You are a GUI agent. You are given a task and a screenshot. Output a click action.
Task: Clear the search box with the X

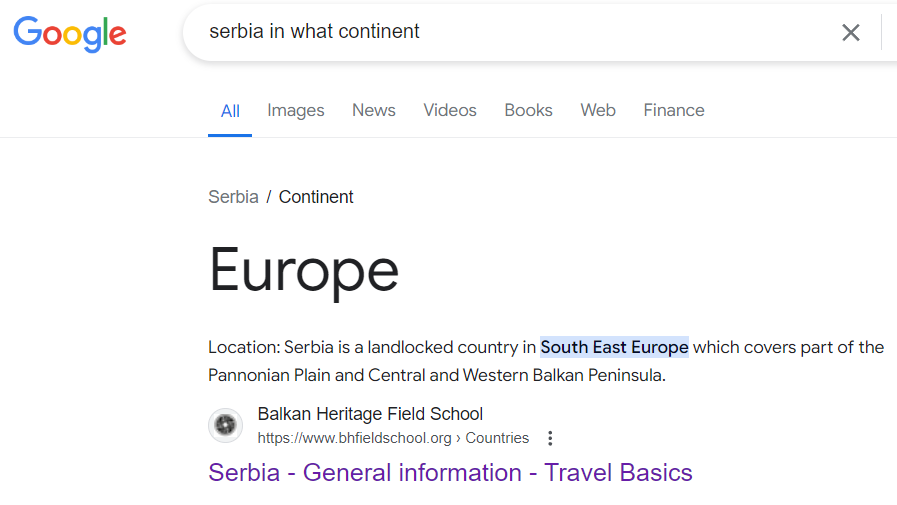[851, 32]
